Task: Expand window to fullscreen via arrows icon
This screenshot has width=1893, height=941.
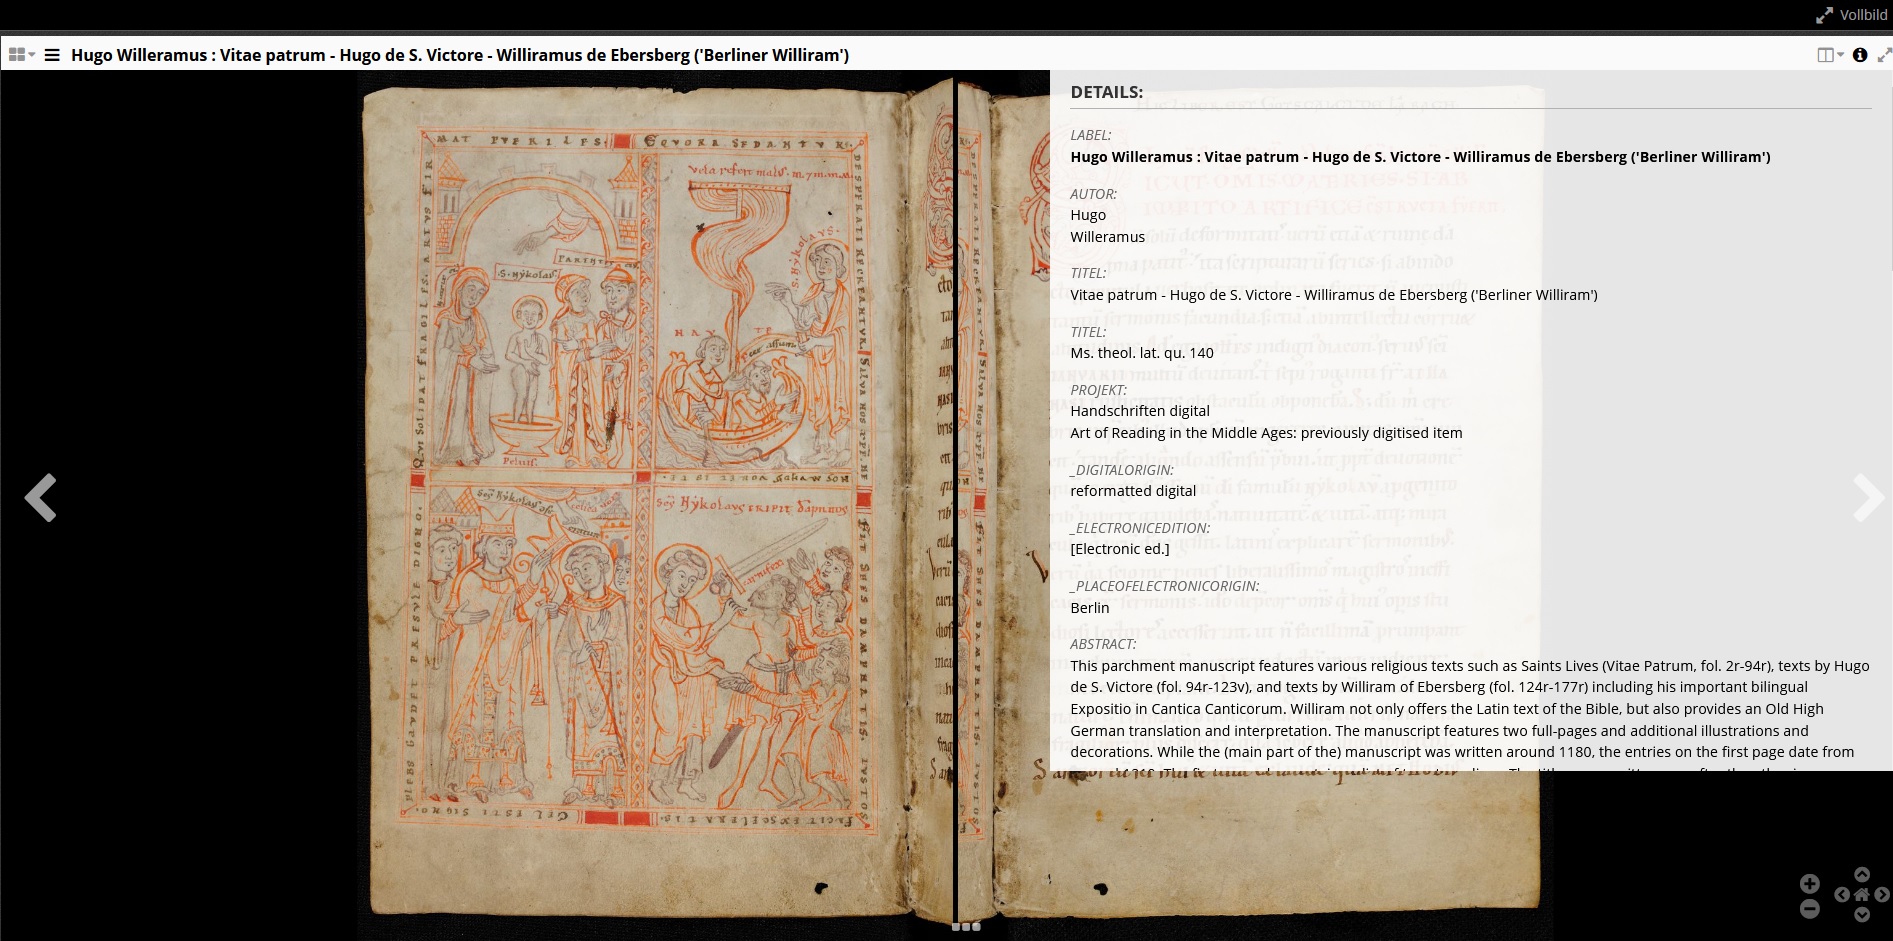Action: (x=1883, y=55)
